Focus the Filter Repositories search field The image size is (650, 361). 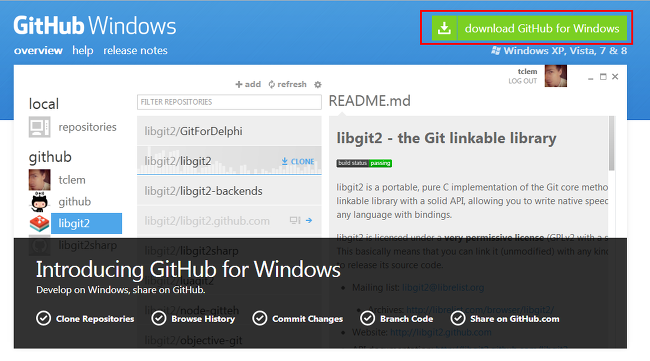pos(229,102)
